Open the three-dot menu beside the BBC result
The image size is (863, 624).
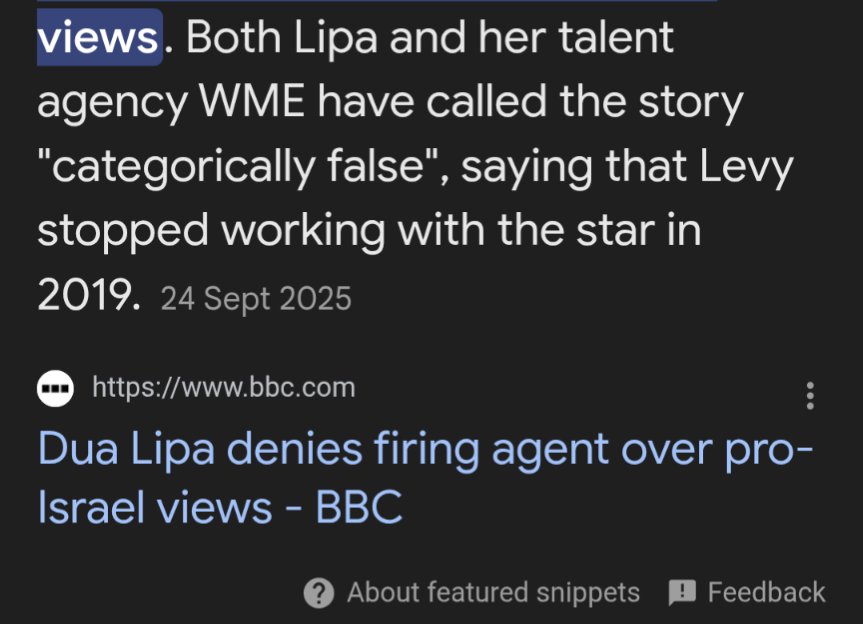tap(810, 396)
